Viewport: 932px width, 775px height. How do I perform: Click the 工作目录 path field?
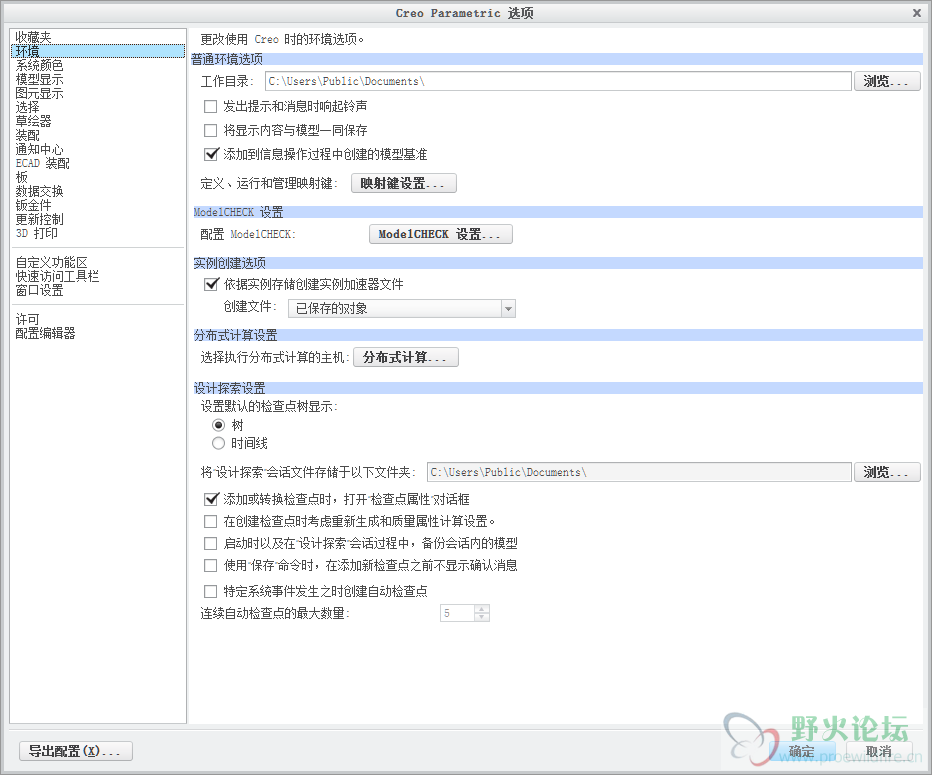point(558,81)
